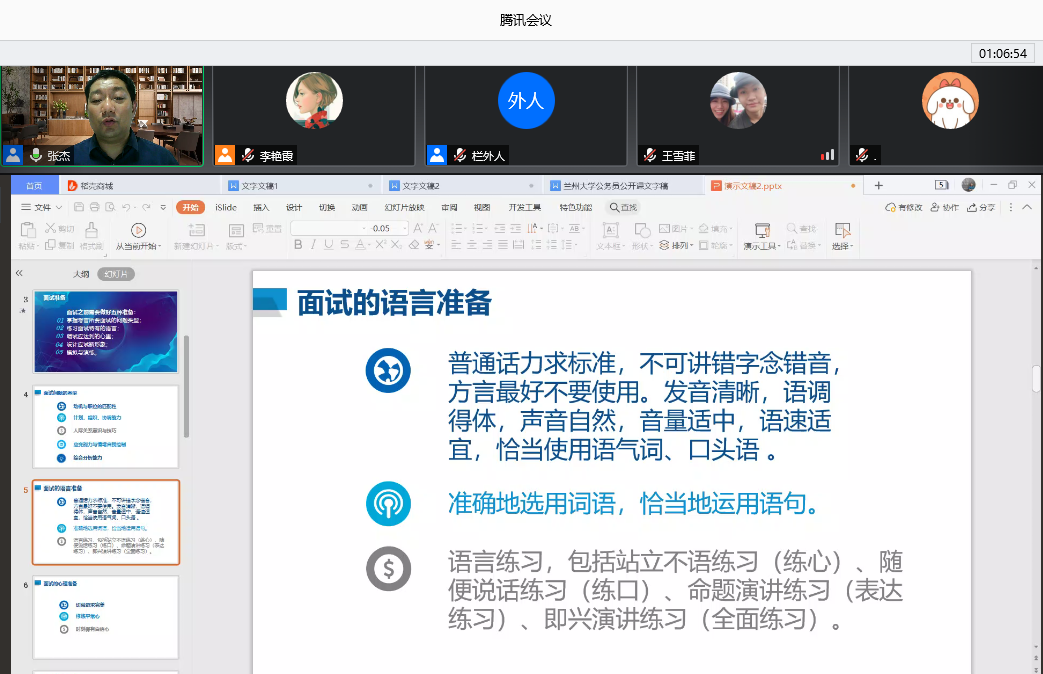Toggle 张杰's microphone icon

[35, 155]
